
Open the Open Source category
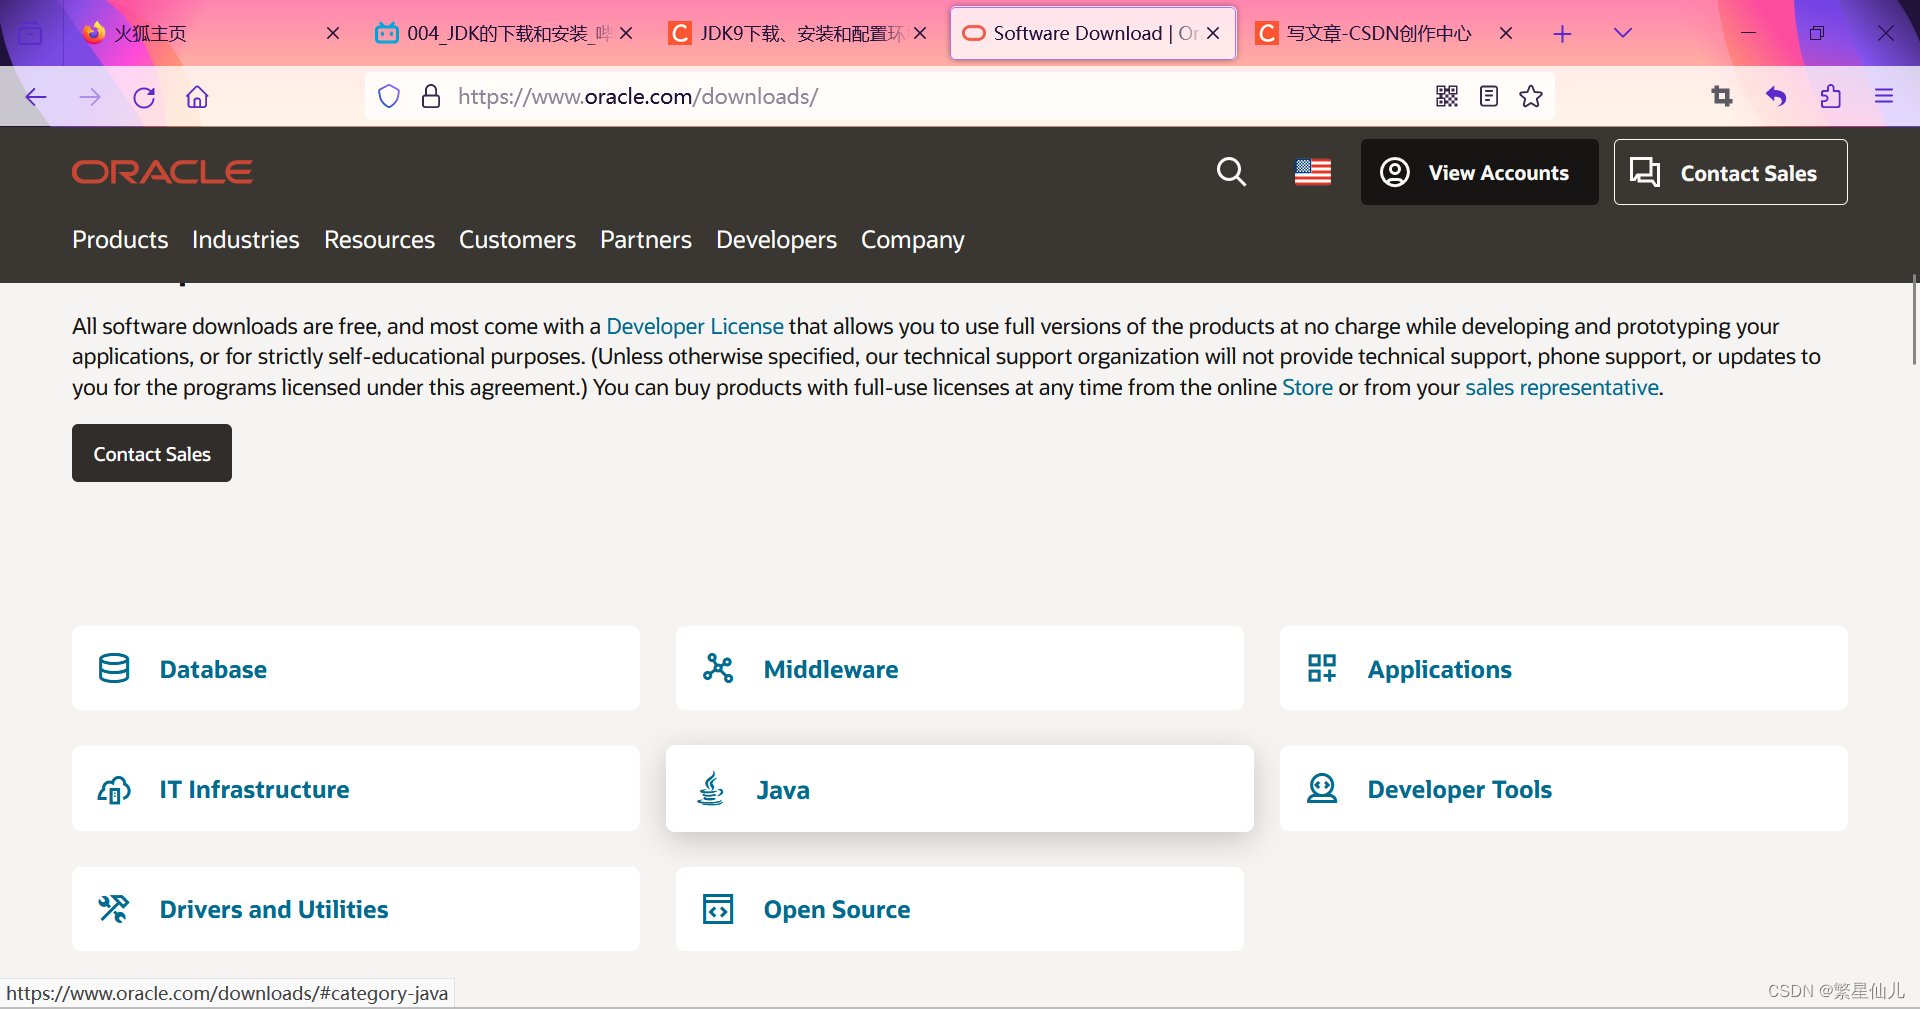click(960, 909)
